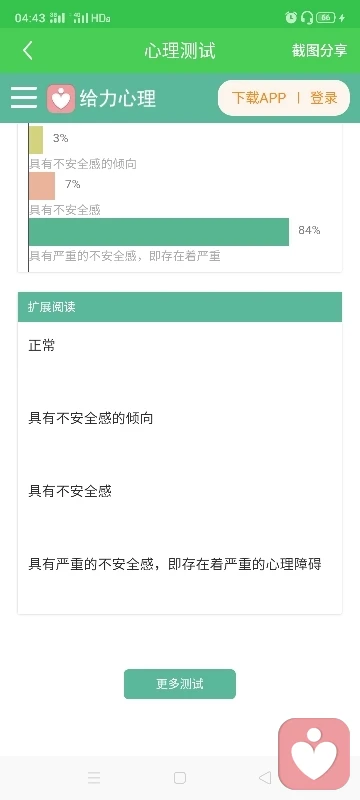
Task: Select the green 84% result bar
Action: [159, 232]
